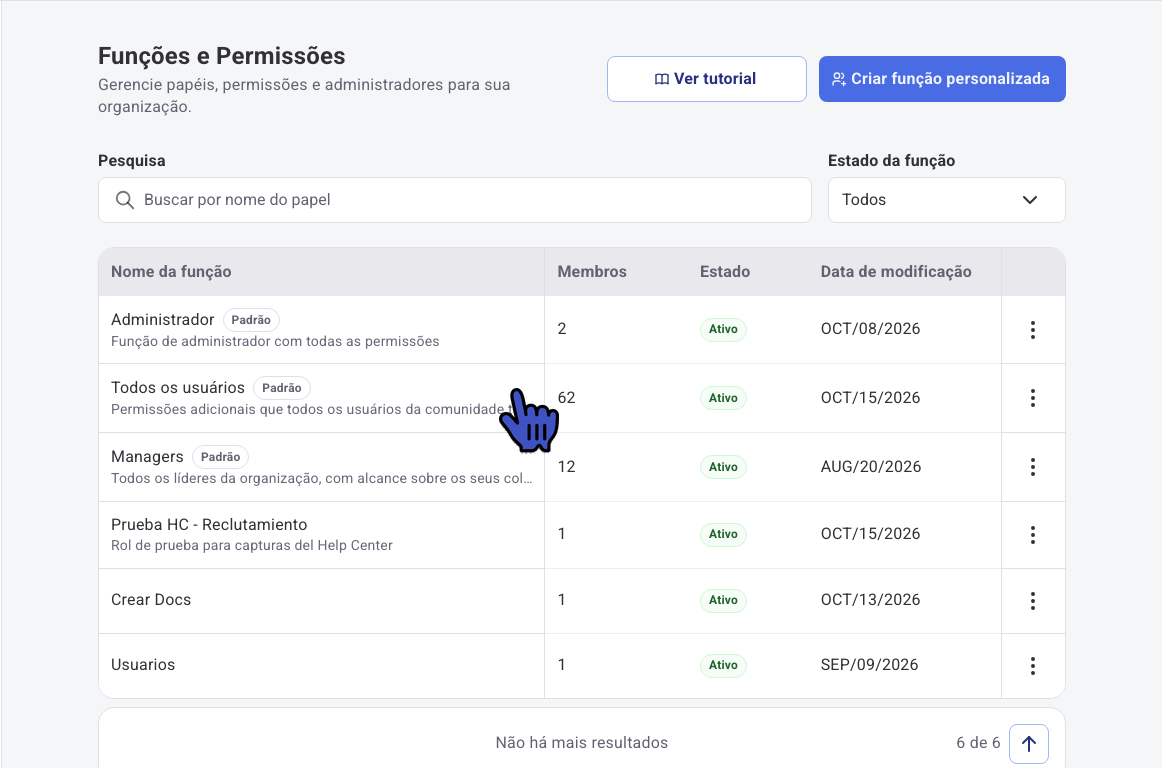Click the Managers role description text
Screen dimensions: 1162x768
(x=322, y=479)
